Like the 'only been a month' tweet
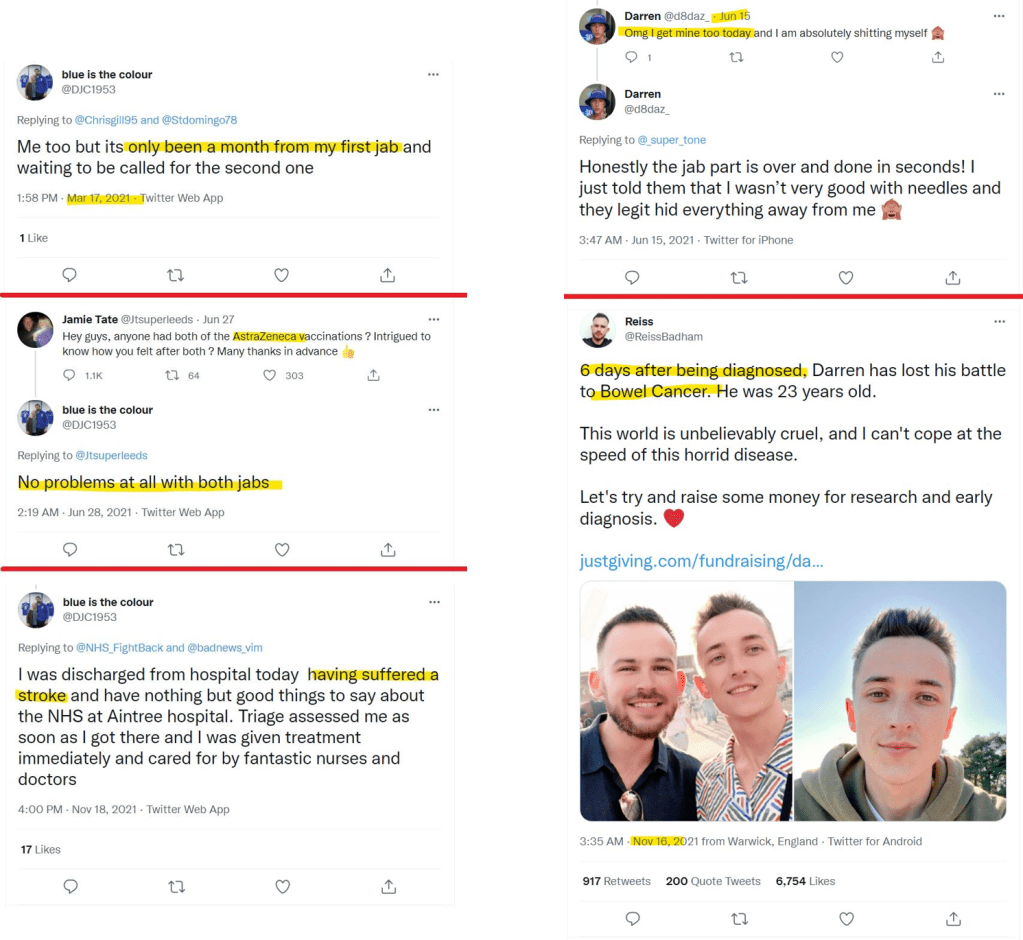This screenshot has height=940, width=1023. tap(281, 275)
